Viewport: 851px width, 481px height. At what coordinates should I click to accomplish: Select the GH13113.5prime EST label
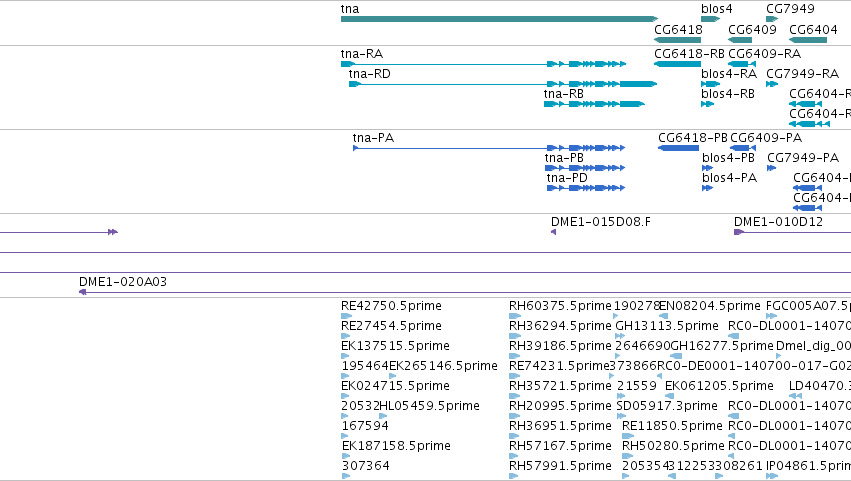click(667, 326)
